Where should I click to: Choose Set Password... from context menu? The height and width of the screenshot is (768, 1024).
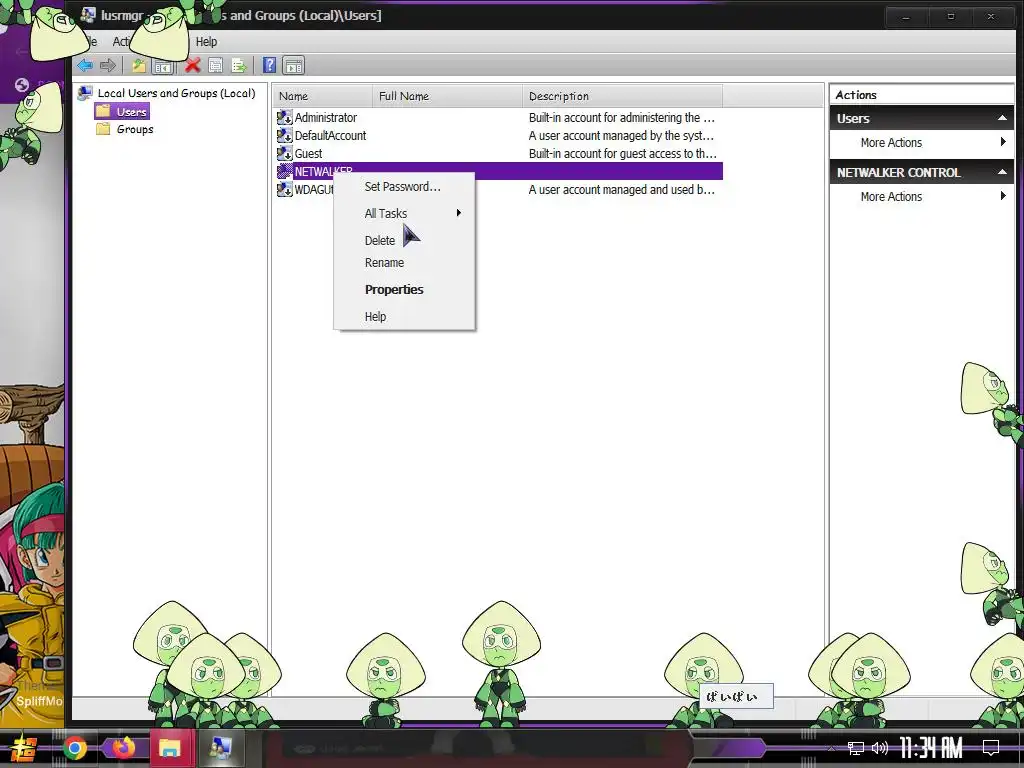coord(403,187)
